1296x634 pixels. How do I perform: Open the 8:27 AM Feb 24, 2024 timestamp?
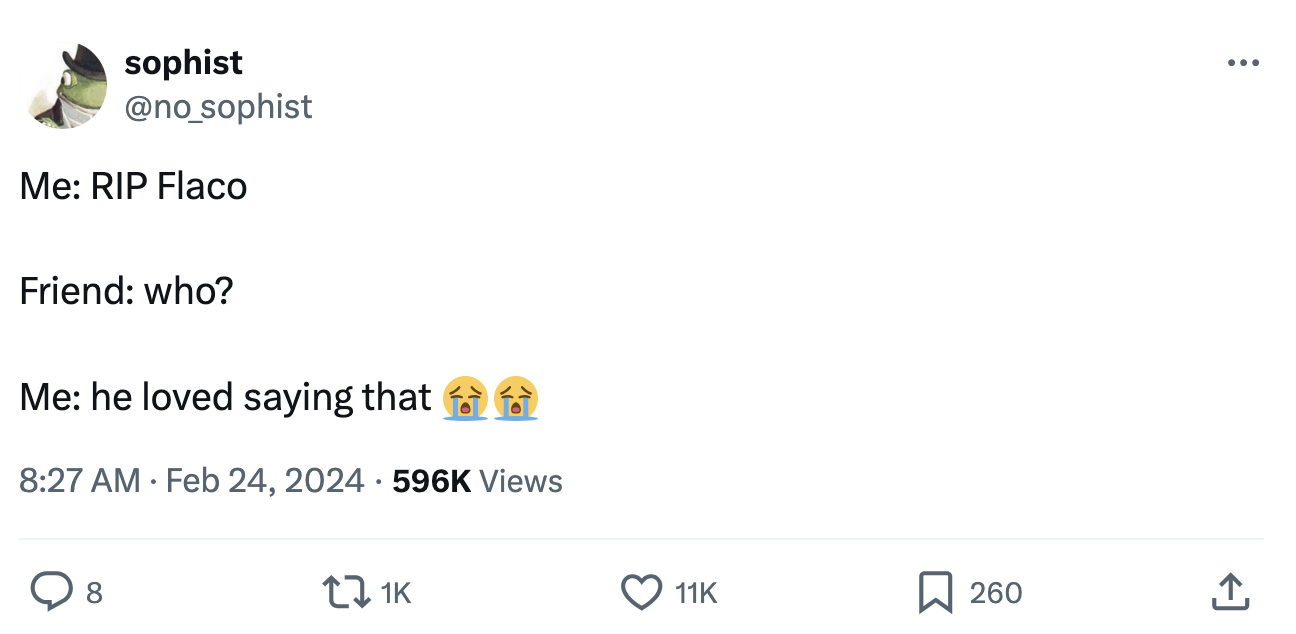coord(191,481)
